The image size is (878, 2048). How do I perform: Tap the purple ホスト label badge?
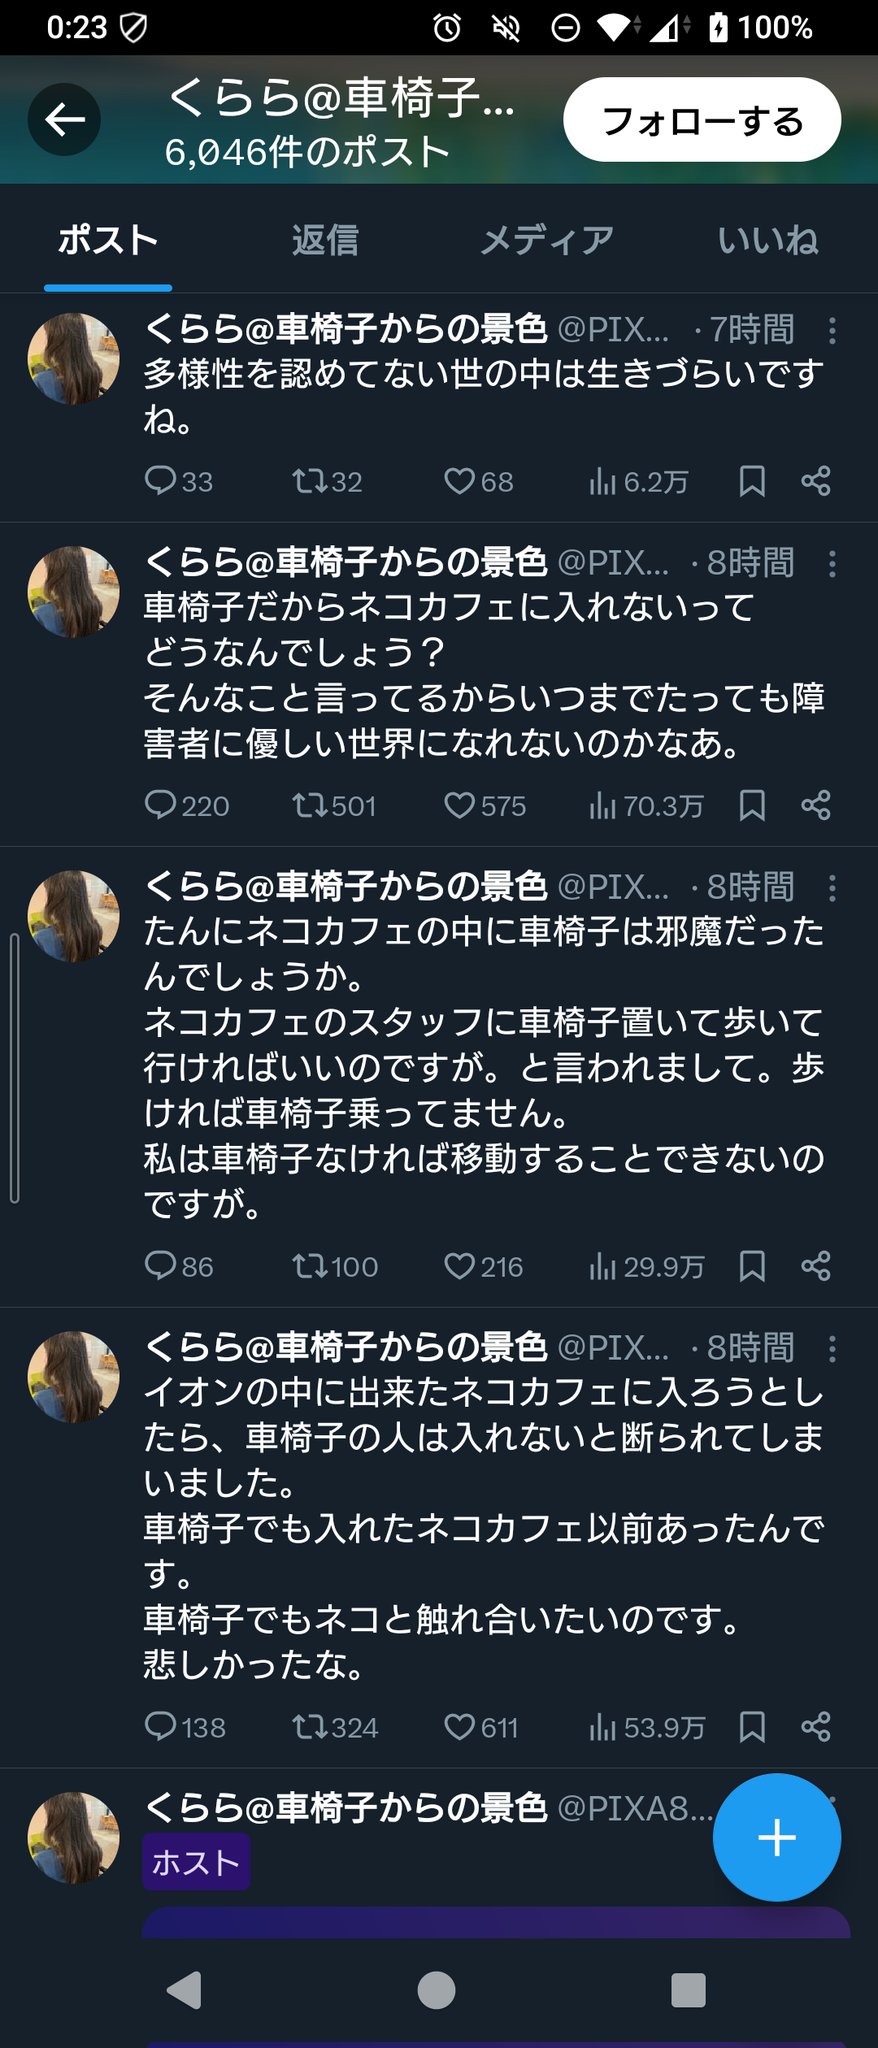tap(196, 1862)
